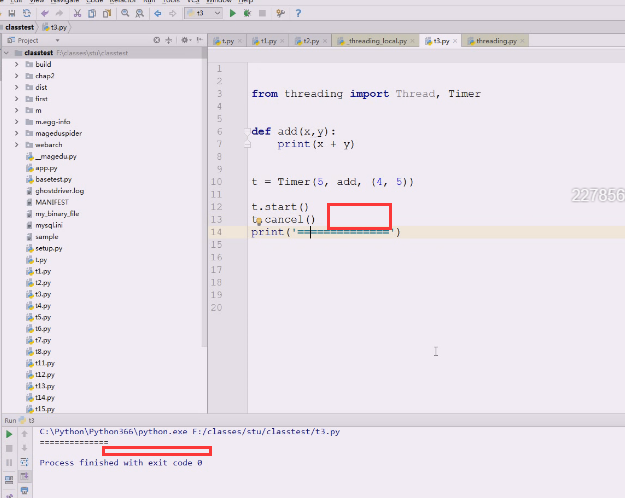Toggle Soft-Wrap in the Run console

coord(24,462)
